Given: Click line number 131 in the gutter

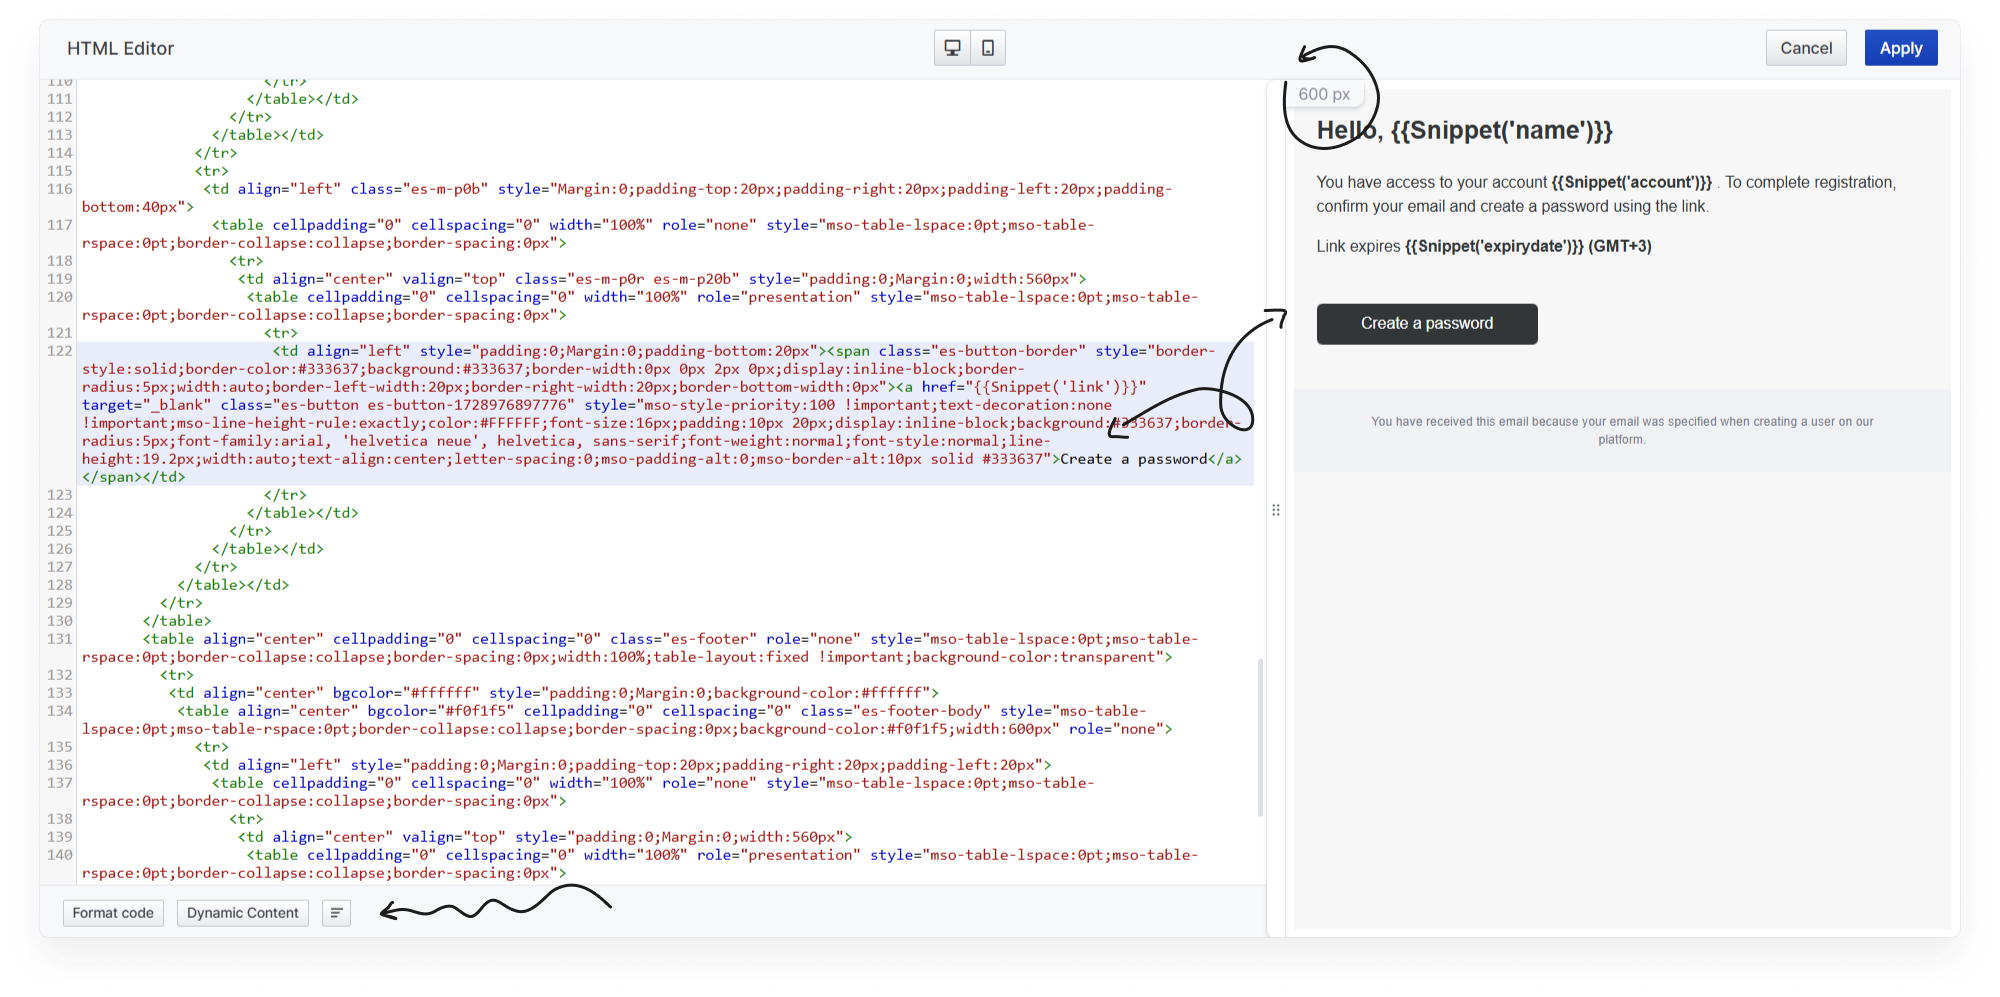Looking at the screenshot, I should coord(60,639).
